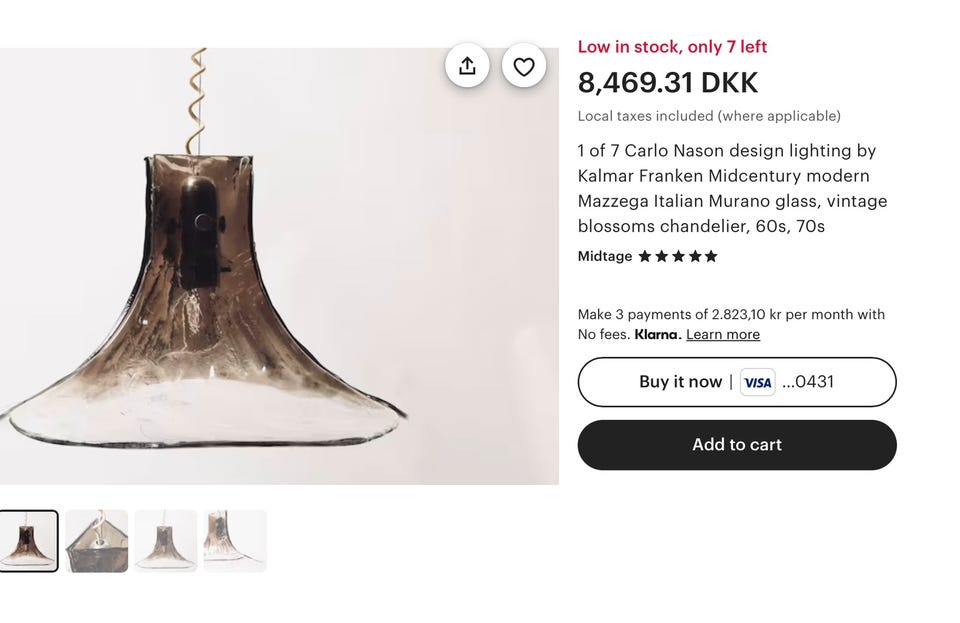The image size is (960, 623).
Task: Click the Klarna logo text
Action: point(657,334)
